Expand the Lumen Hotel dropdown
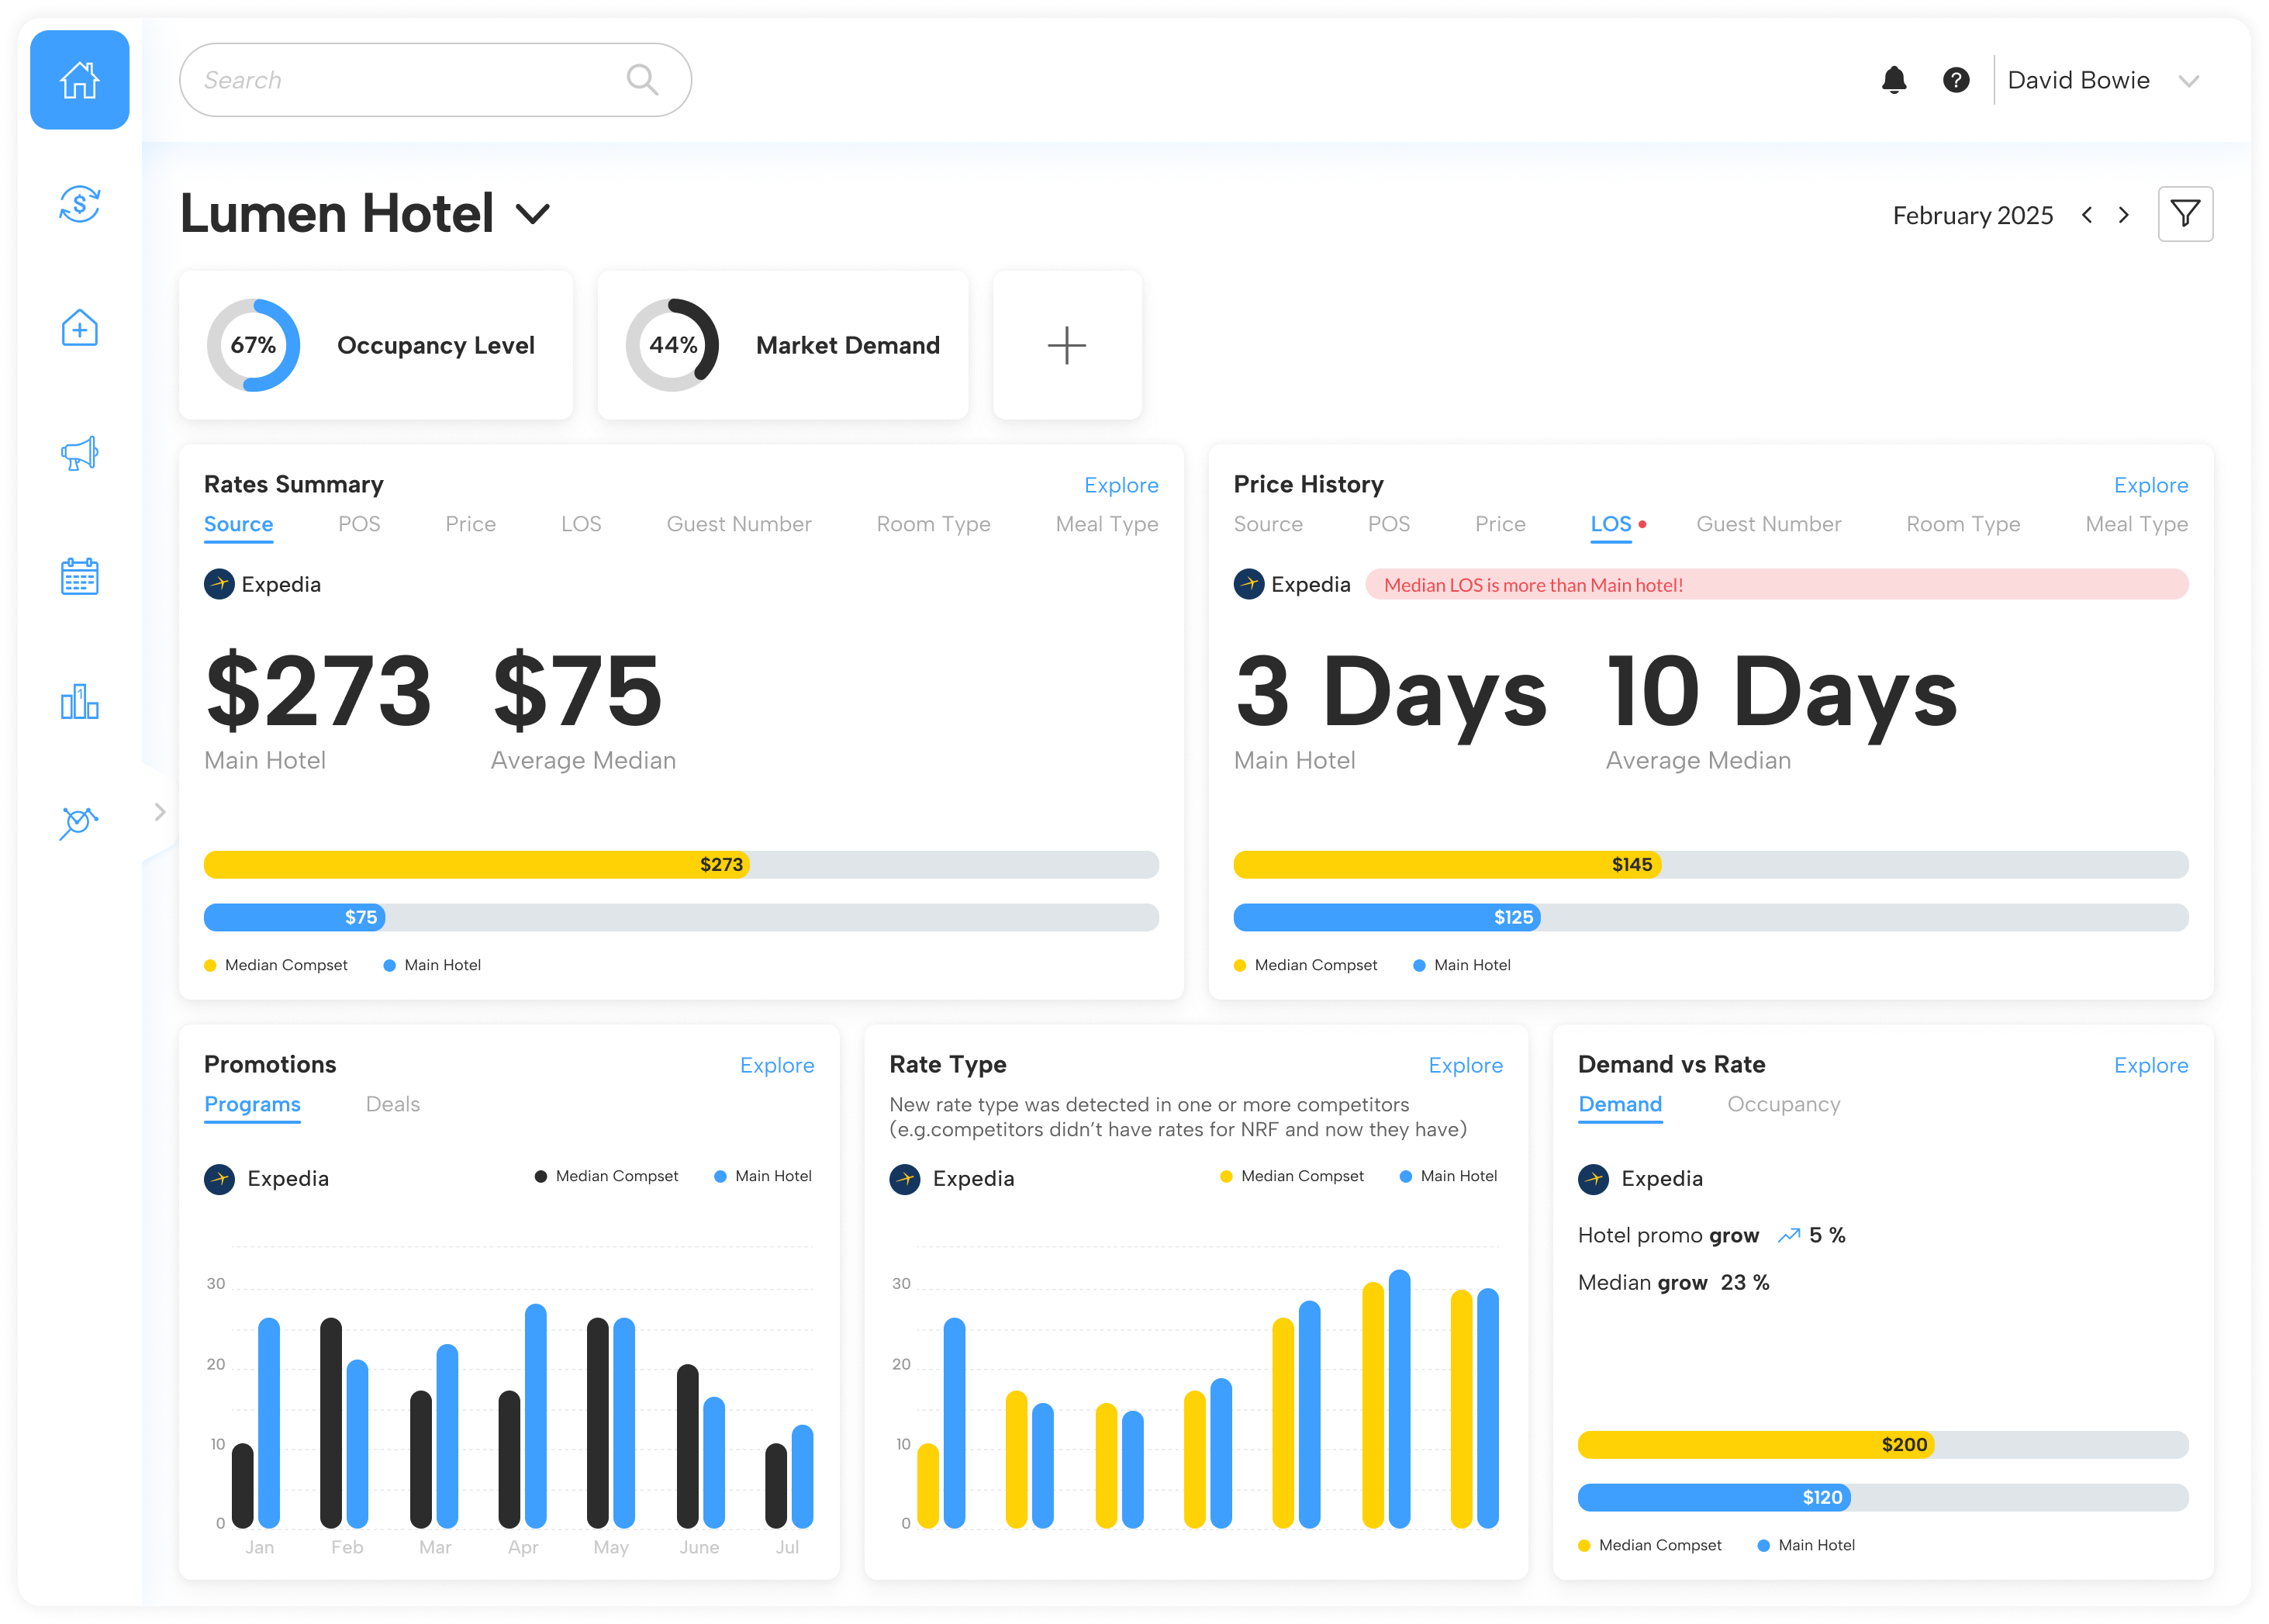2269x1624 pixels. [532, 214]
